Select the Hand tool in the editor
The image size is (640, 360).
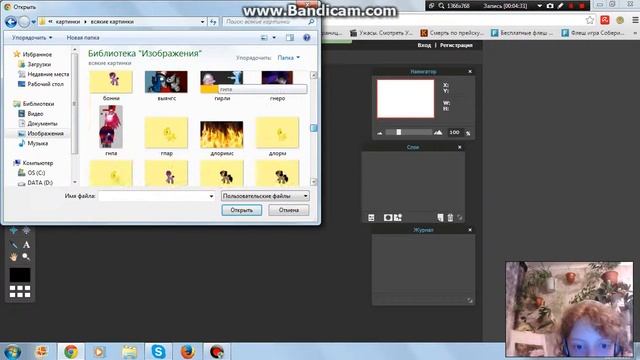[x=13, y=257]
